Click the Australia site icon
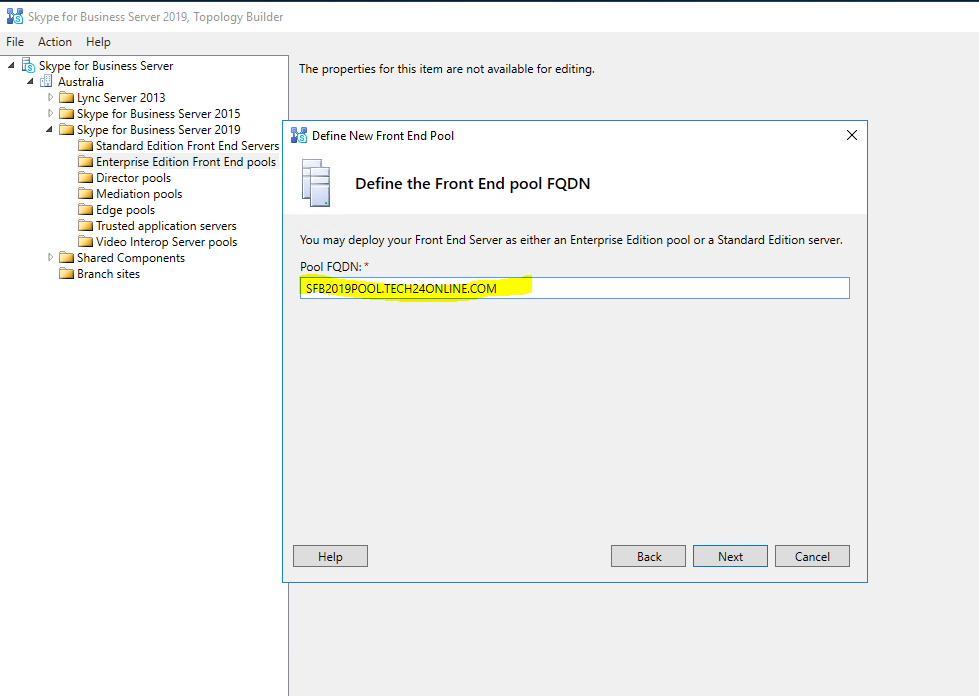 click(47, 82)
